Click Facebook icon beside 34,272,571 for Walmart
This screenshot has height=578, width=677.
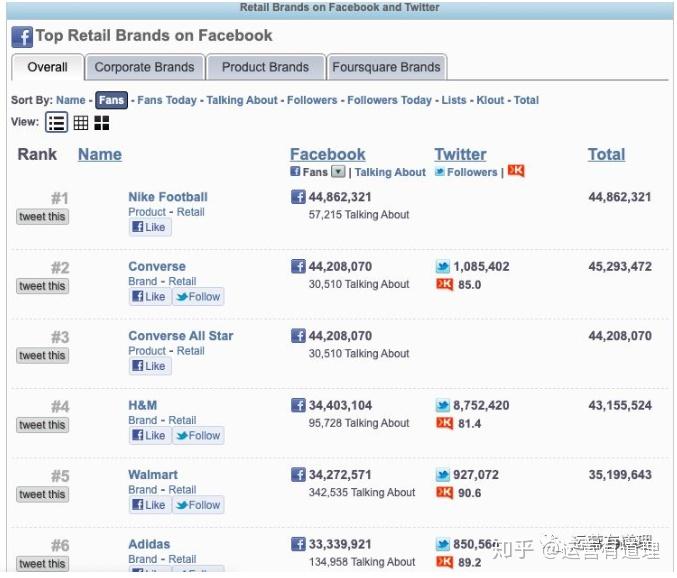(x=298, y=475)
